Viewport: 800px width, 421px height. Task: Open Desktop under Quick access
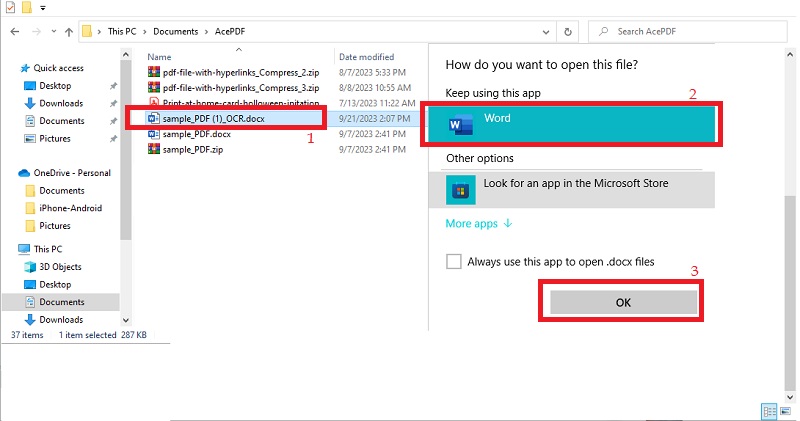tap(55, 86)
